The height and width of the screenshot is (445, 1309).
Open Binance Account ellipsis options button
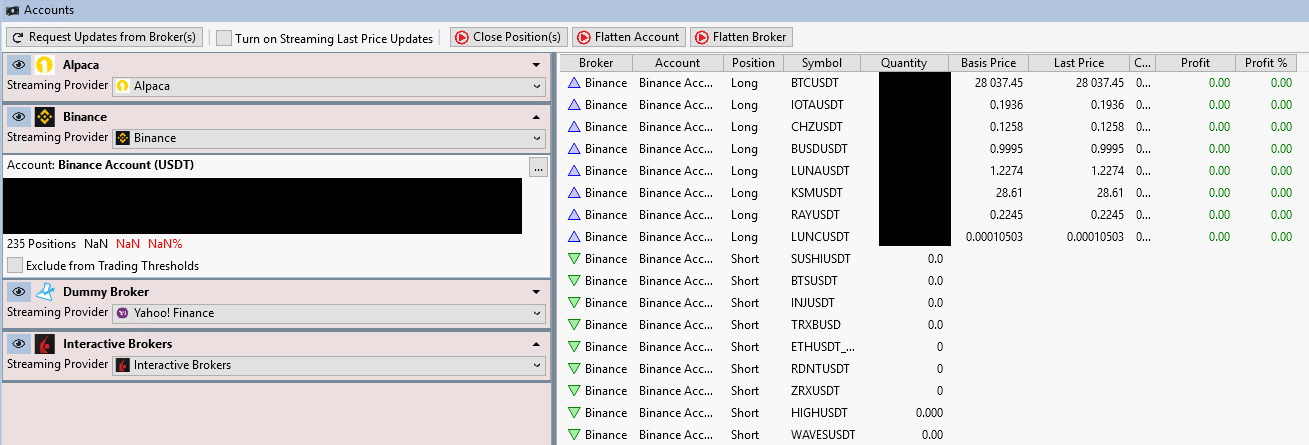(x=539, y=167)
